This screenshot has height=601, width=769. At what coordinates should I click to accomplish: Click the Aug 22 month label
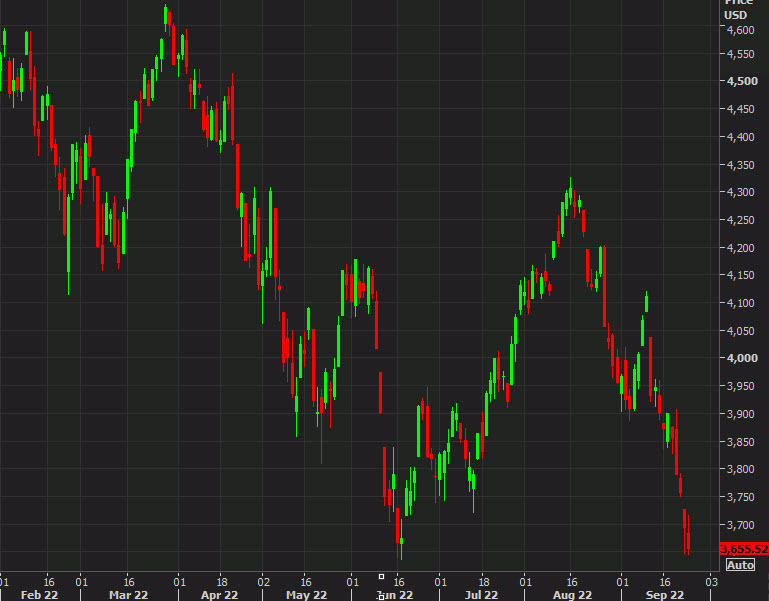coord(572,595)
